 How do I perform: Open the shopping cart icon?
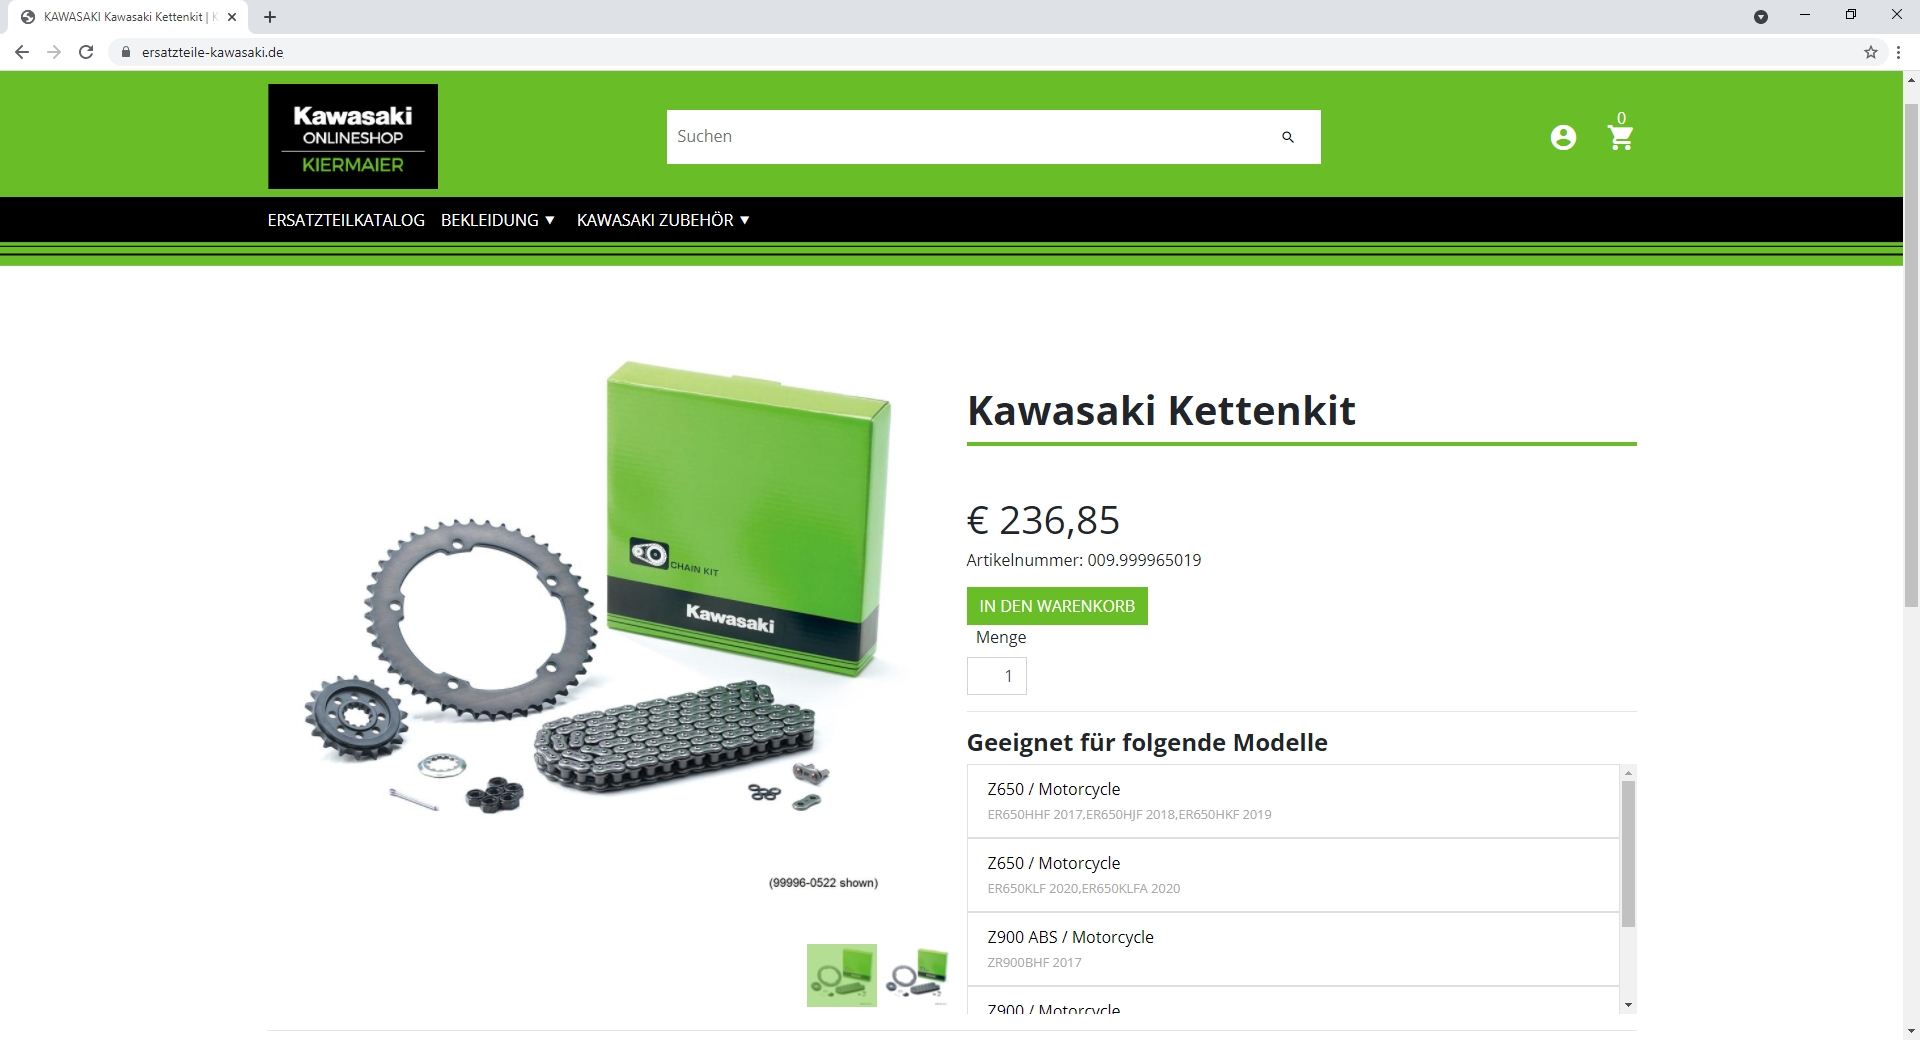point(1620,137)
